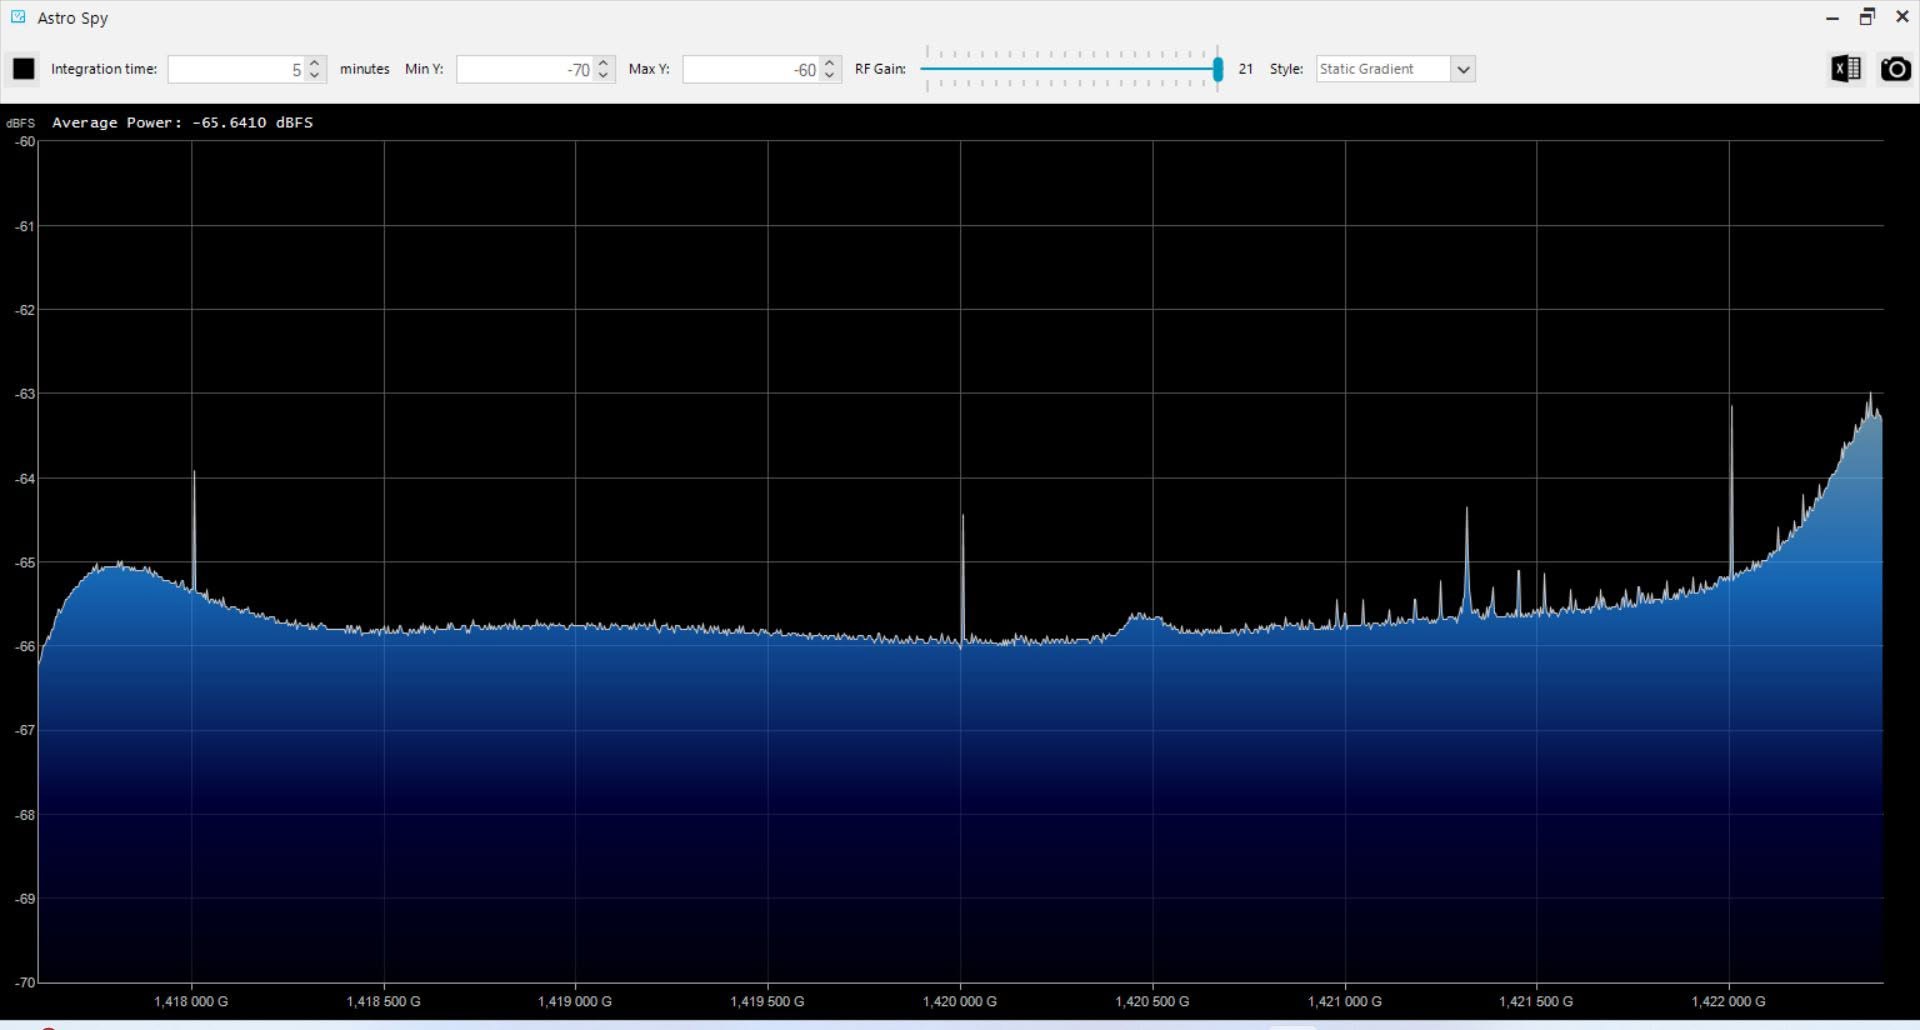
Task: Close the Astro Spy window
Action: (x=1902, y=17)
